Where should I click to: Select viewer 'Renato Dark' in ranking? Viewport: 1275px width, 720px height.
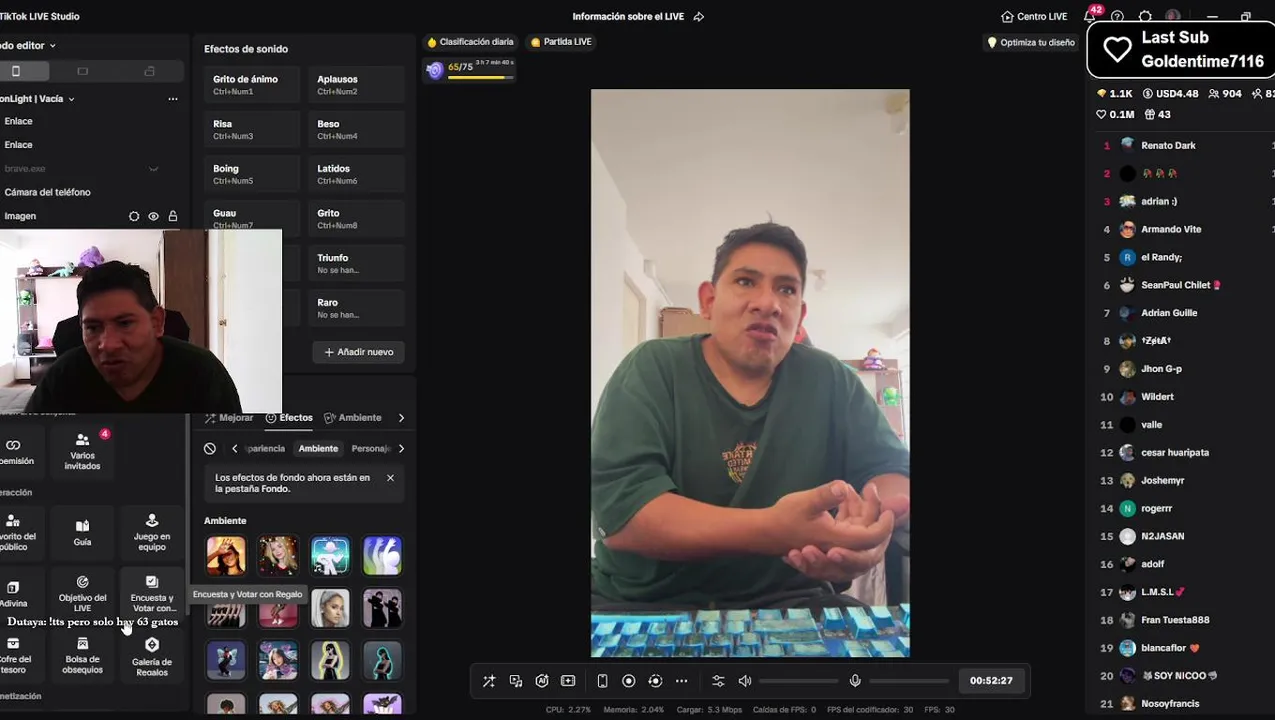[1168, 146]
